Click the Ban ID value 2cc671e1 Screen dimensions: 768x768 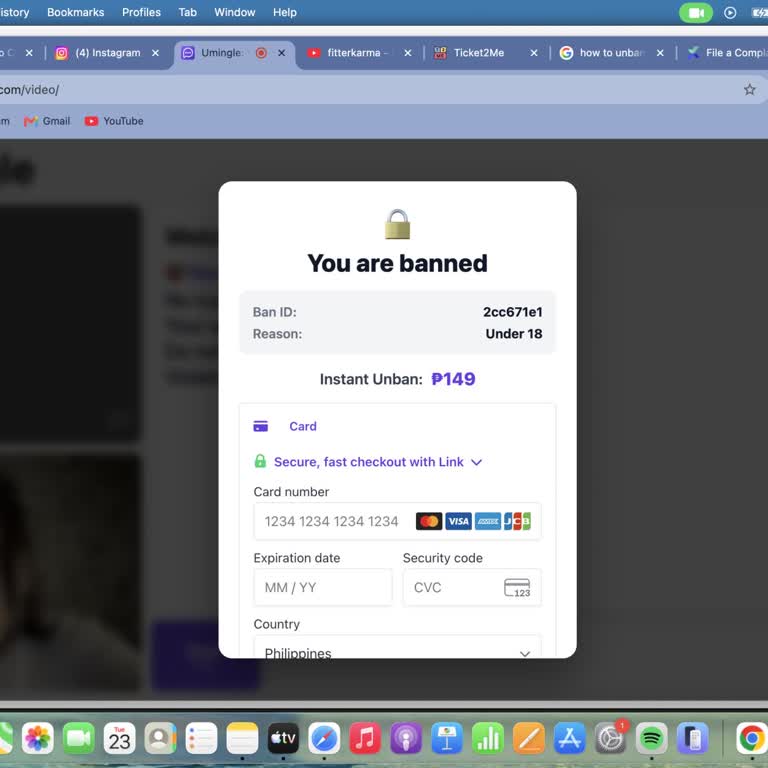coord(512,312)
